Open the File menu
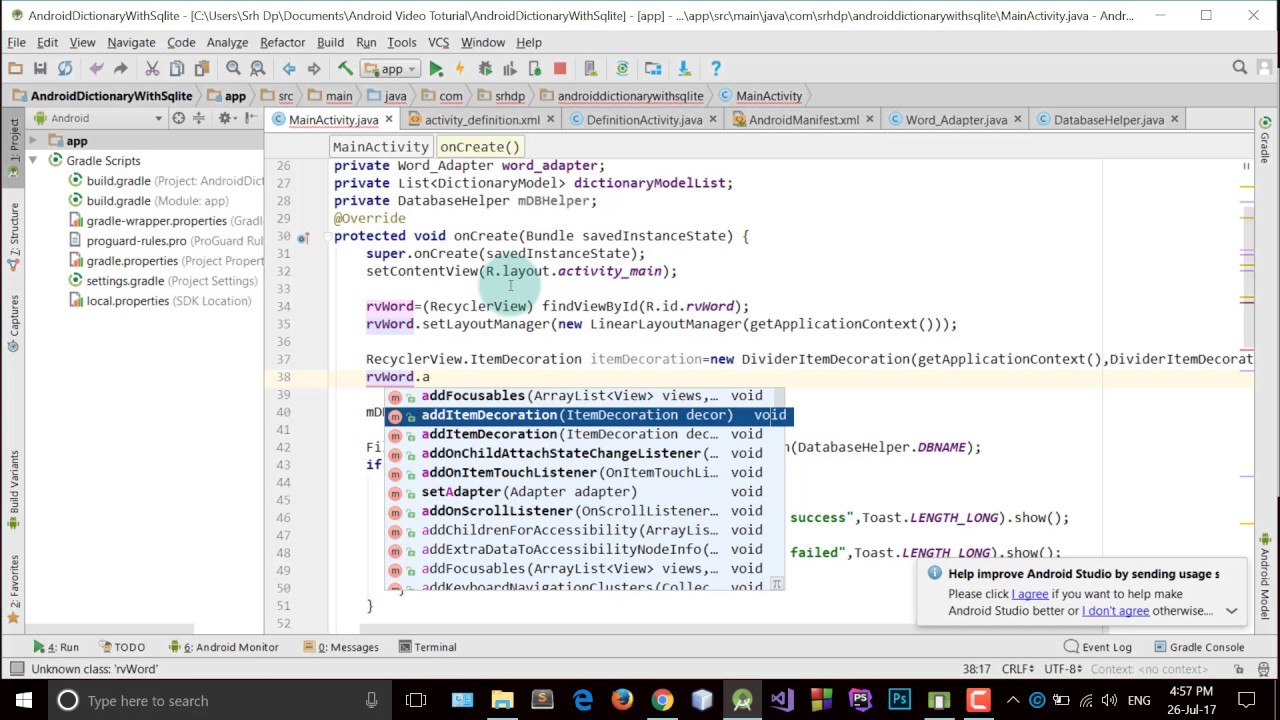1280x720 pixels. [17, 42]
